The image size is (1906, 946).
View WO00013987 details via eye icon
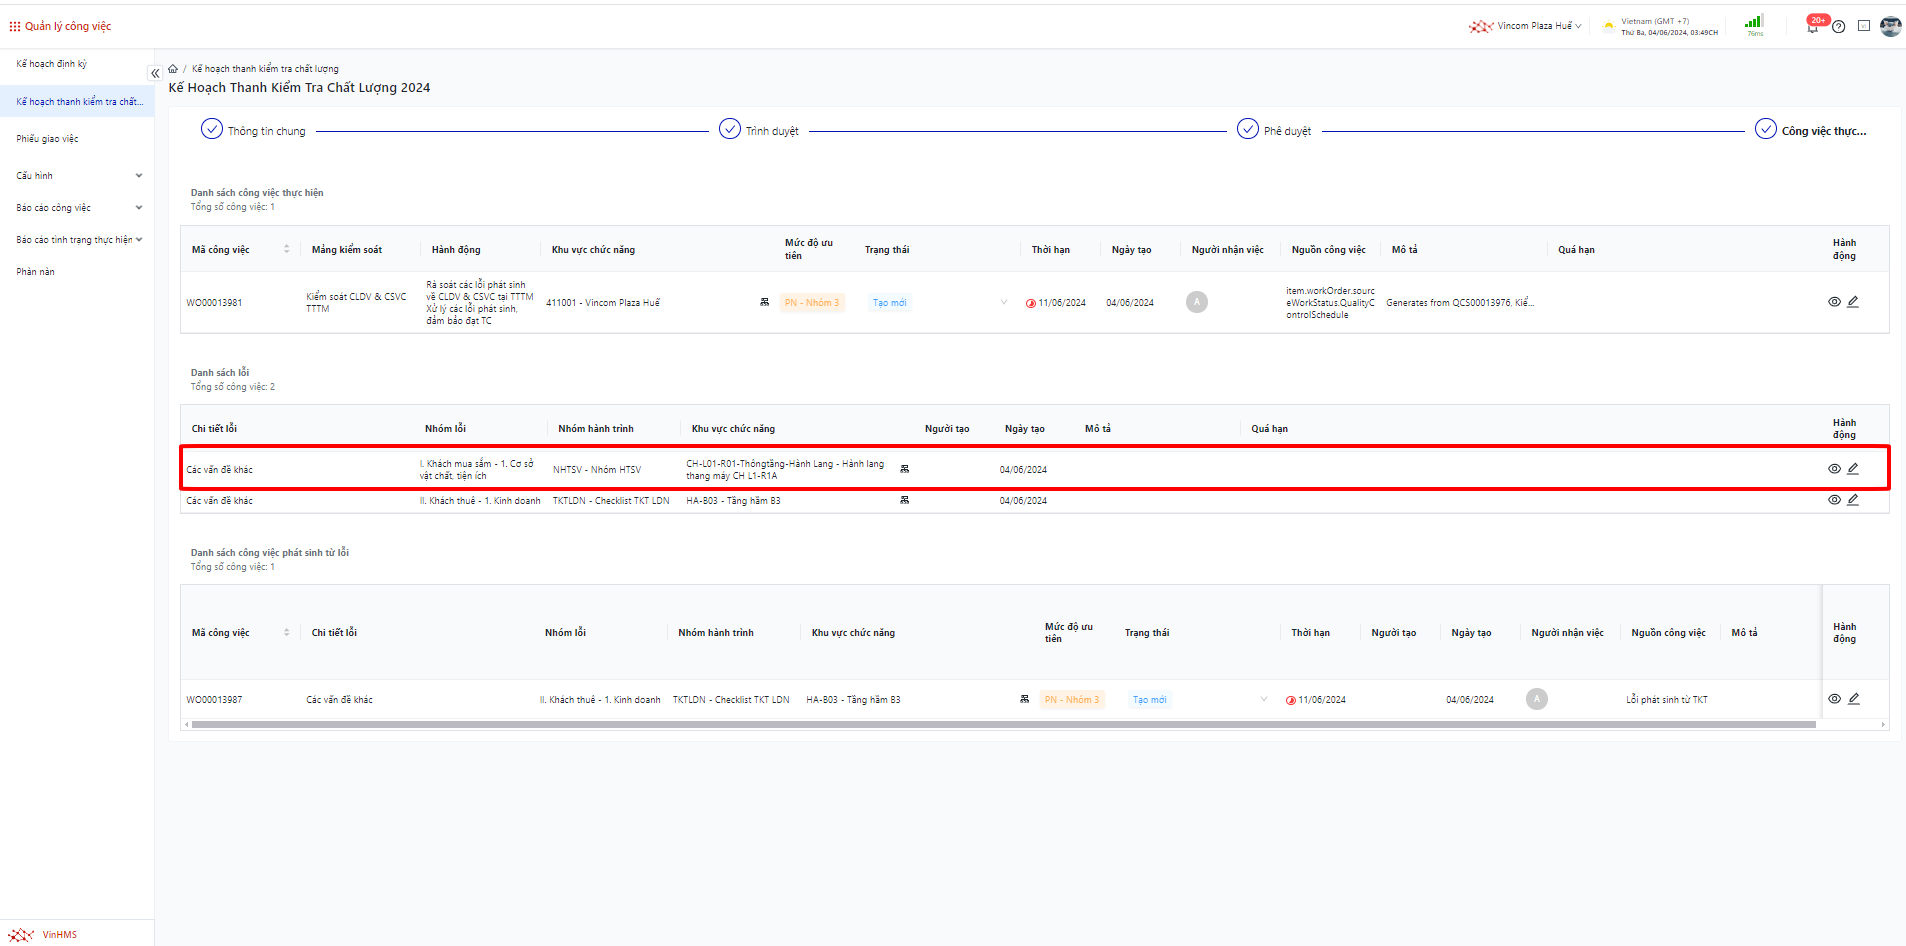(1834, 699)
